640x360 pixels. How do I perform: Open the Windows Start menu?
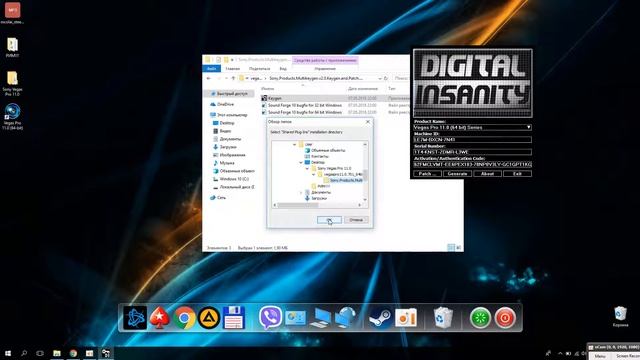tap(8, 353)
